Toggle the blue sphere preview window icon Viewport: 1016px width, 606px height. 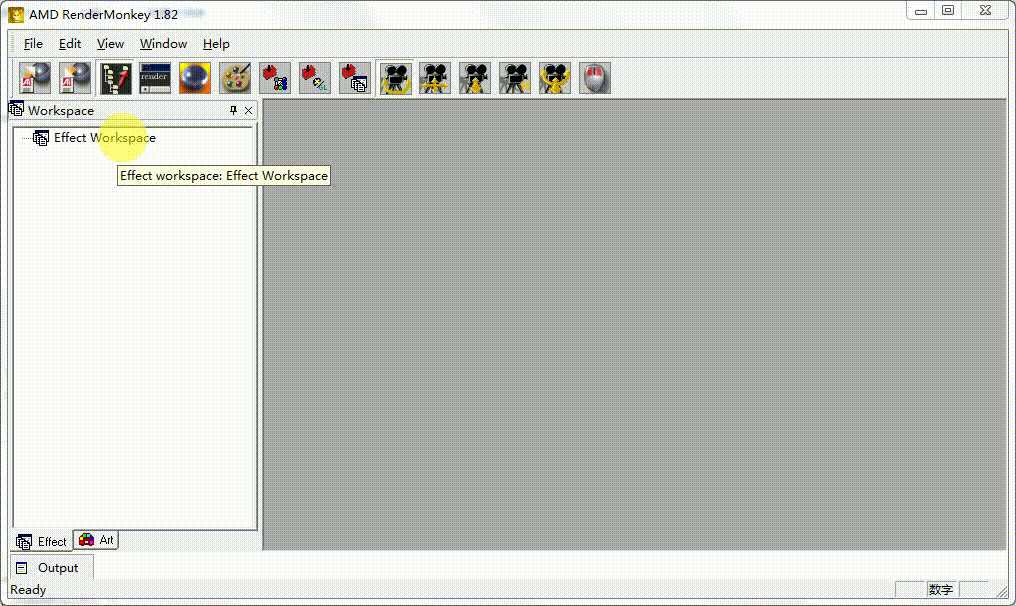point(195,78)
